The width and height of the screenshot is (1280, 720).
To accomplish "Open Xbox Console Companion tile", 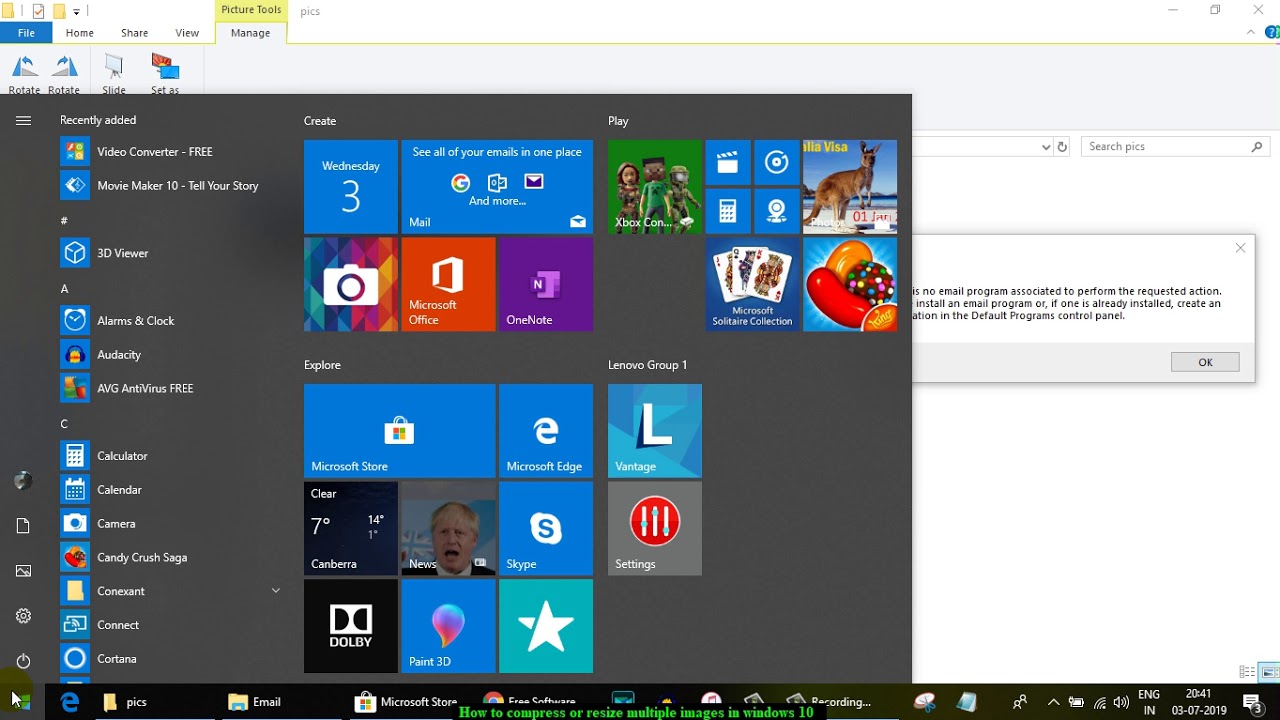I will 655,187.
